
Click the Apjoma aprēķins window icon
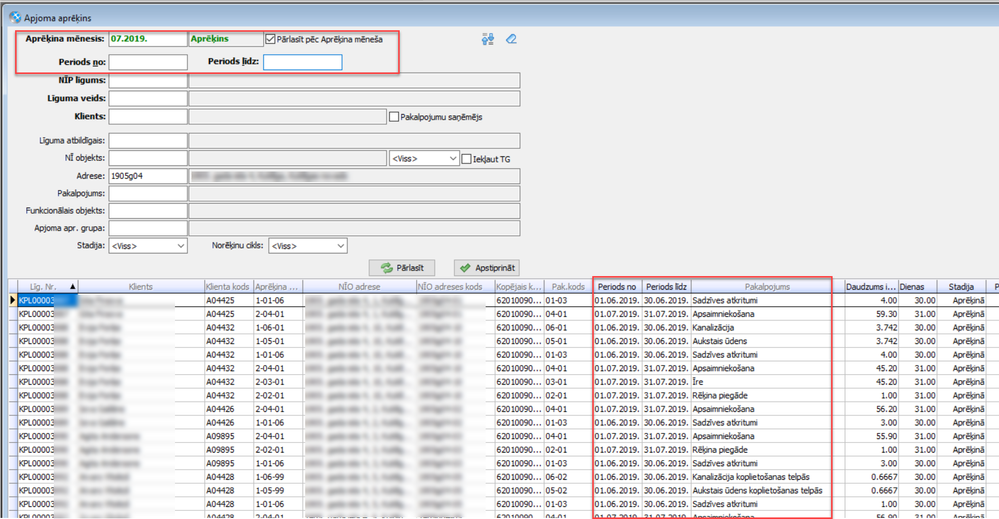pos(15,17)
